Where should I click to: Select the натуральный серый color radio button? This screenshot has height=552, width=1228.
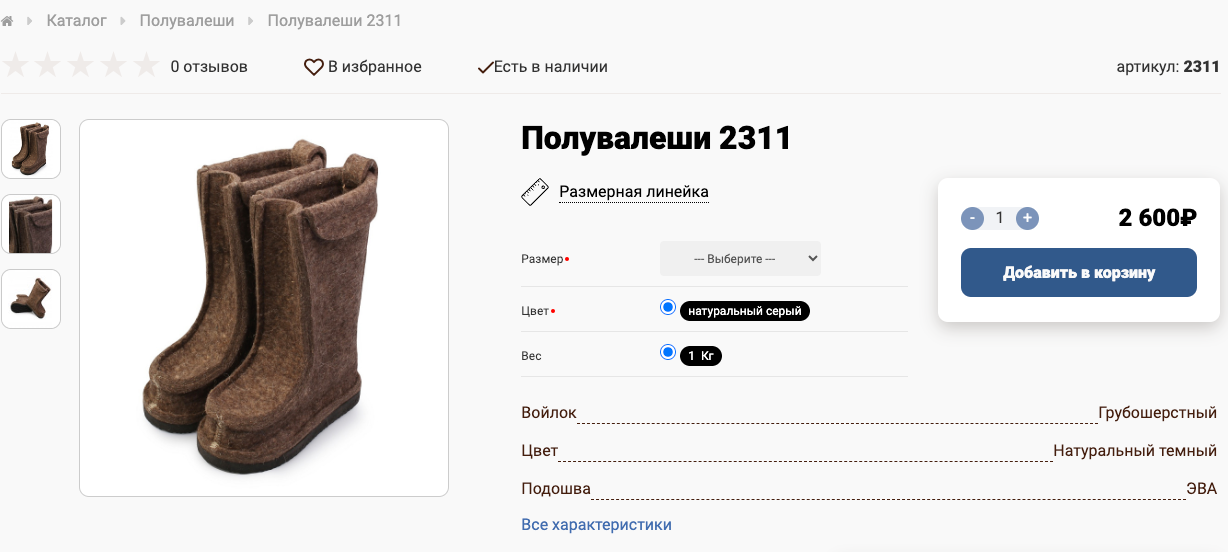click(x=668, y=307)
